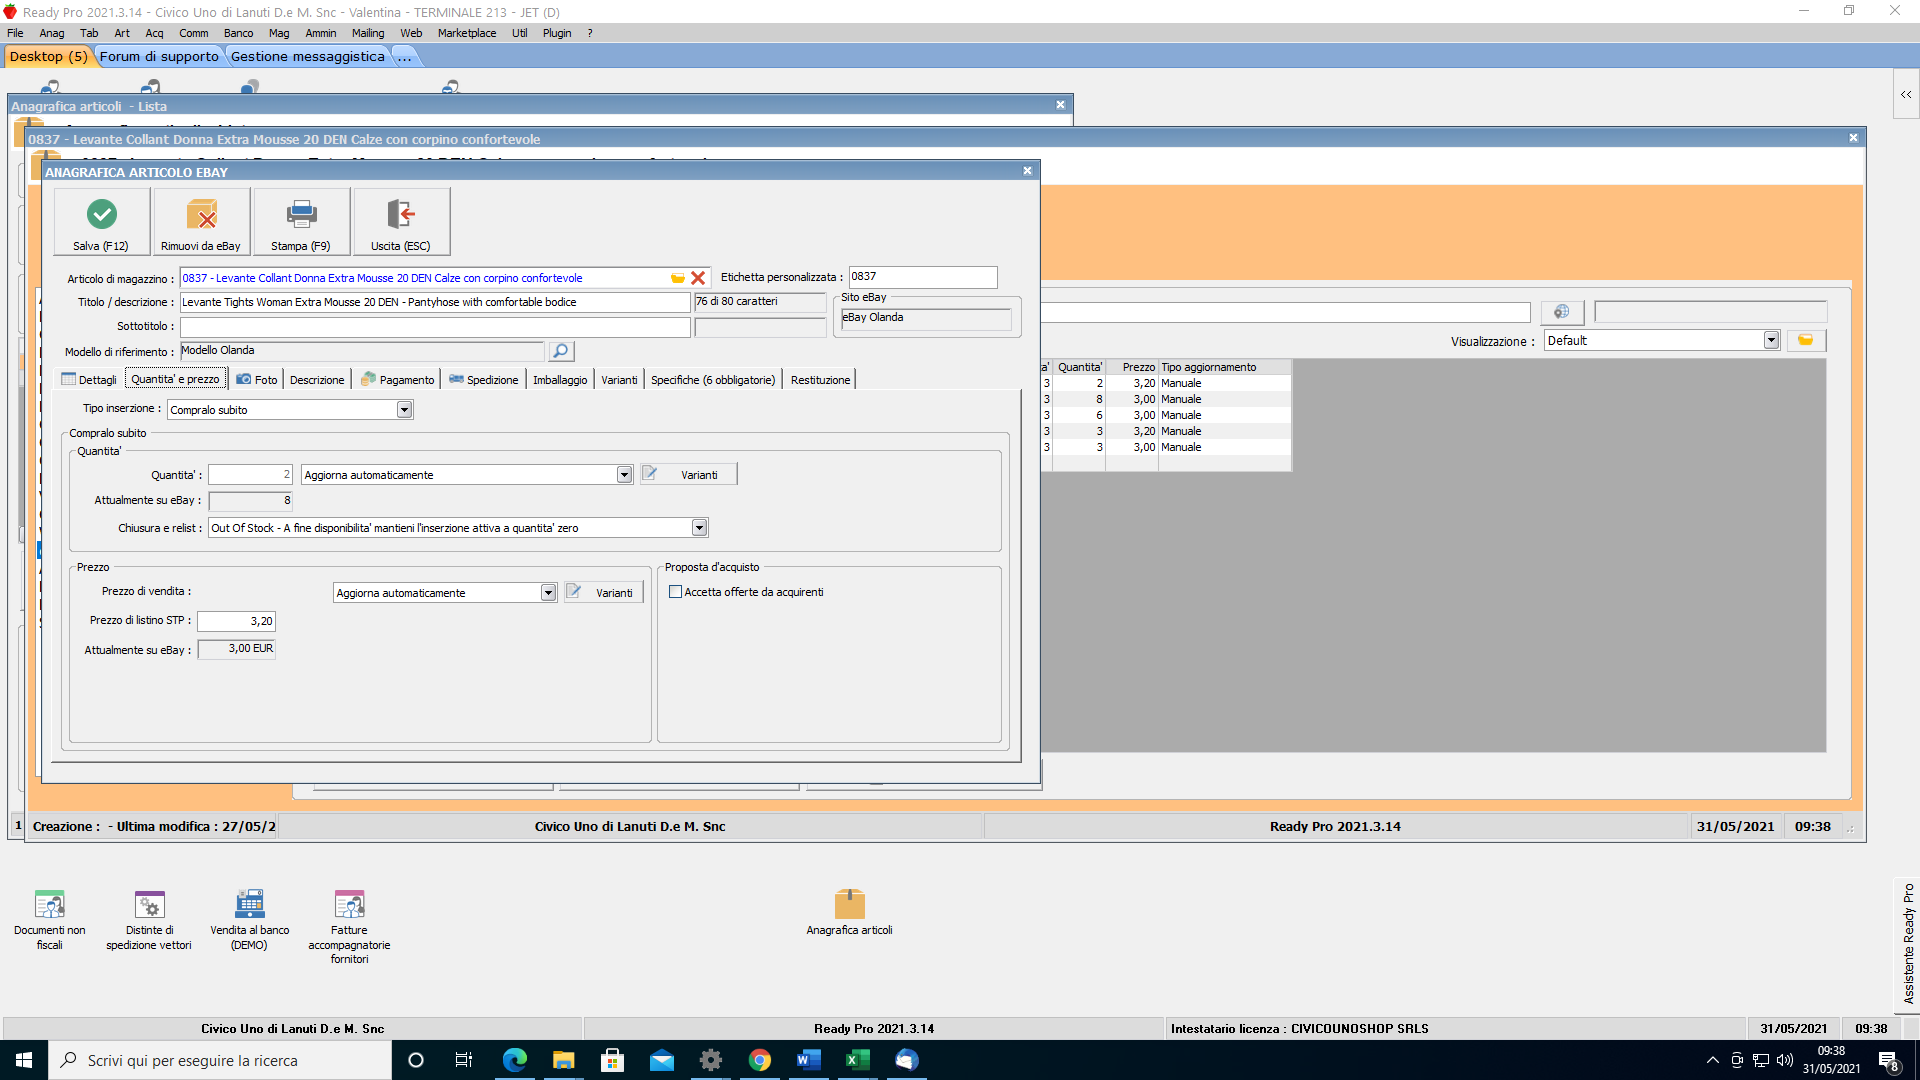
Task: Open Distinte di spedizione vettori shortcut
Action: click(x=149, y=919)
